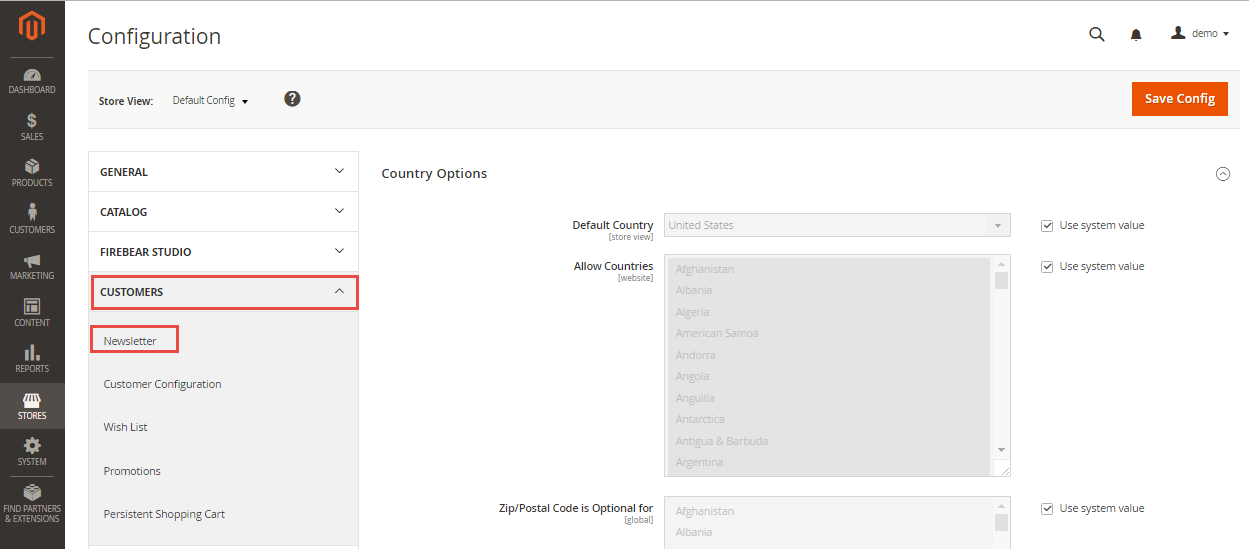The image size is (1249, 549).
Task: Click the search magnifier icon
Action: pyautogui.click(x=1096, y=34)
